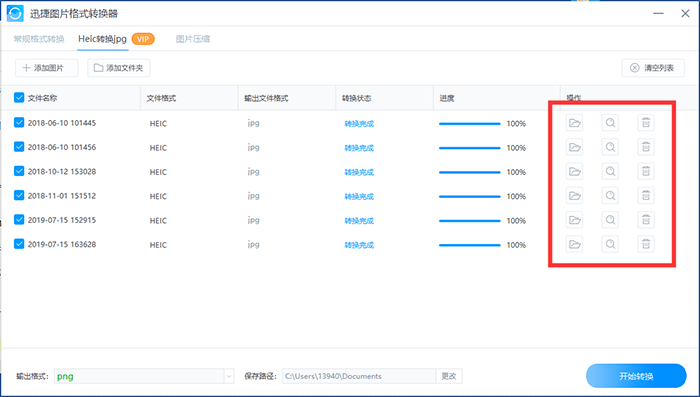
Task: Preview image 2019-07-15 152915
Action: [610, 220]
